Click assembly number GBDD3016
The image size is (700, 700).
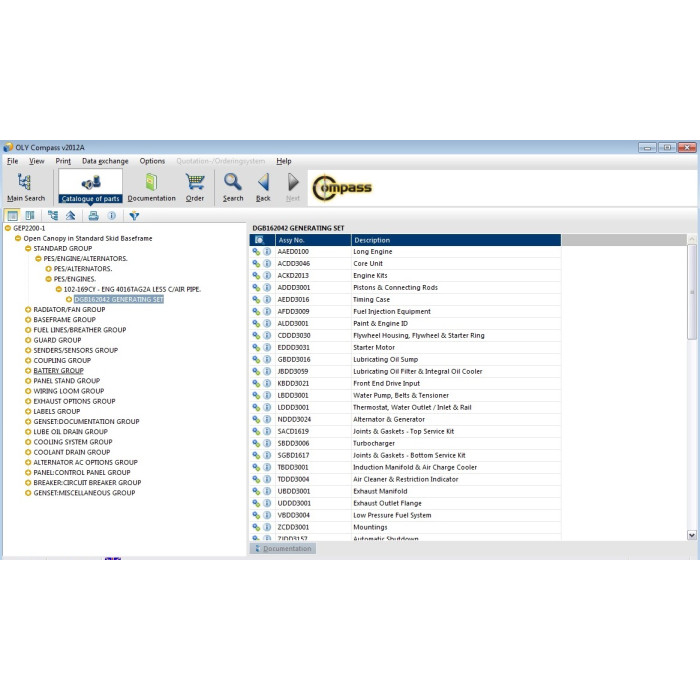294,359
